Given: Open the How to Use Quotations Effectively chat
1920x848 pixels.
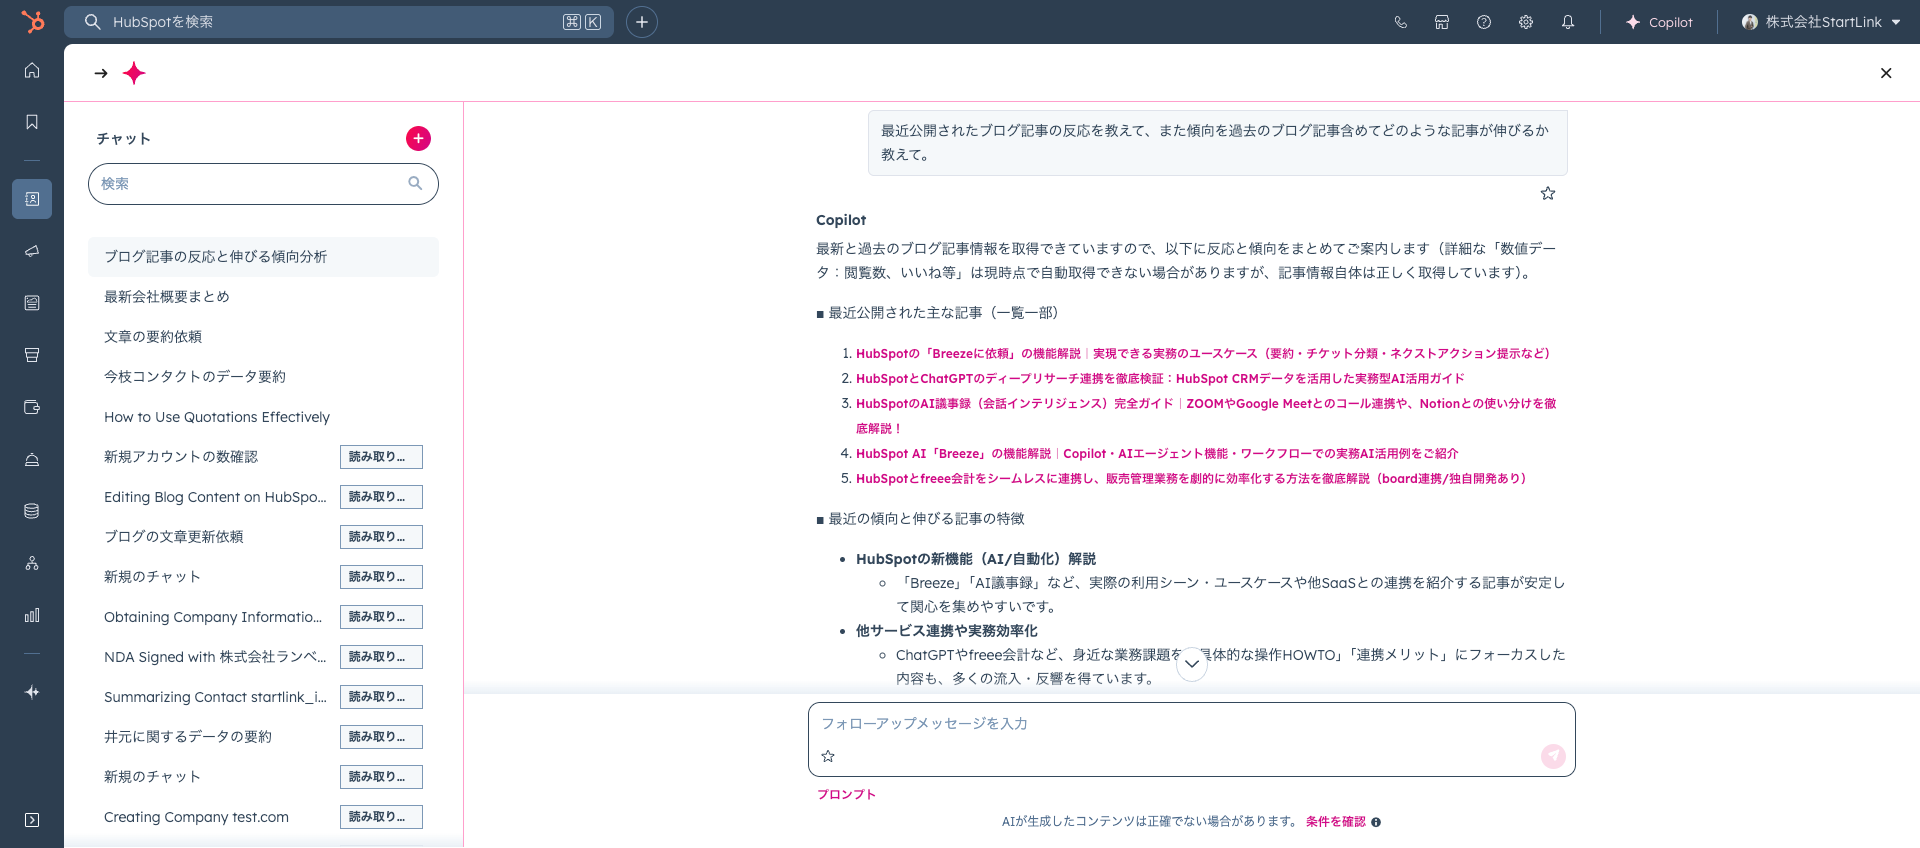Looking at the screenshot, I should click(x=217, y=417).
